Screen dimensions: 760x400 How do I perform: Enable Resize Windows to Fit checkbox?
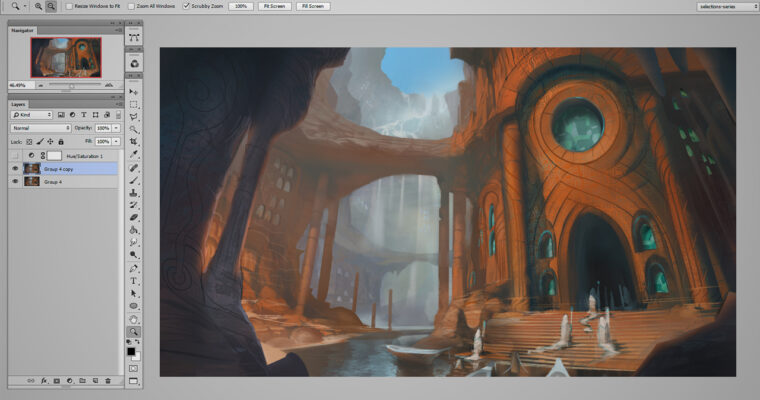point(69,6)
